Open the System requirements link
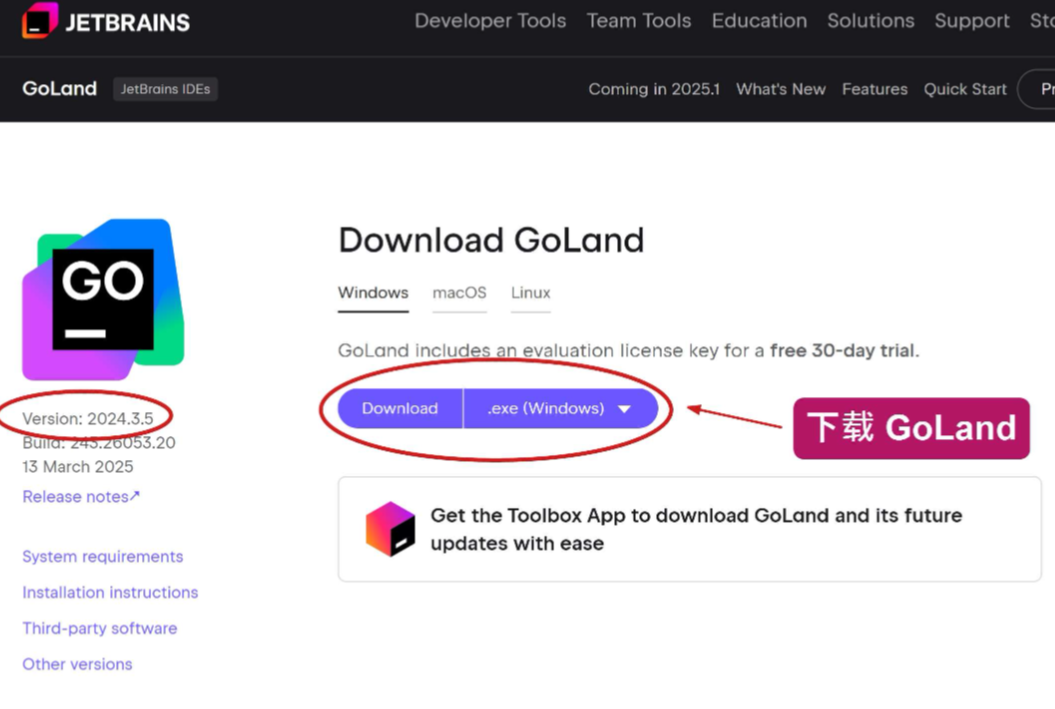Viewport: 1055px width, 709px height. pos(103,557)
